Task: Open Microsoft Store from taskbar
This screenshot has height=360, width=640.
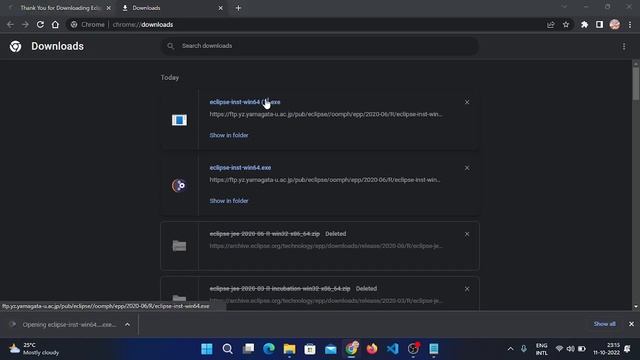Action: [x=310, y=349]
